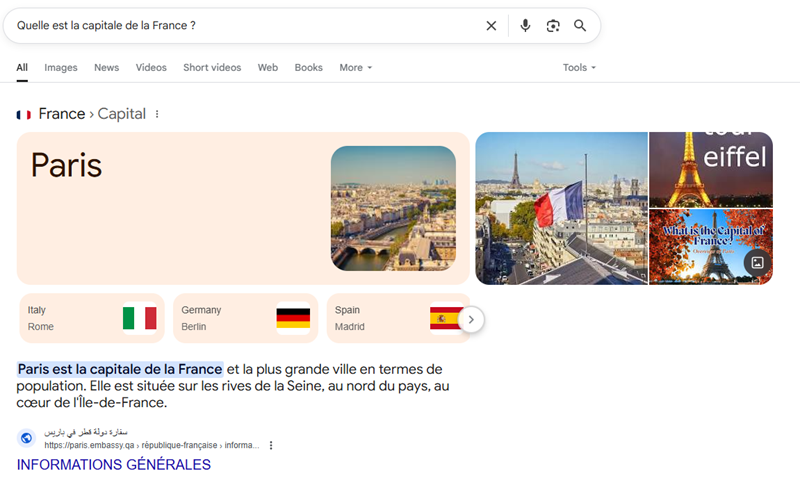Open the three-dot menu next to paris.embassy.qa result
The image size is (800, 478).
(271, 445)
